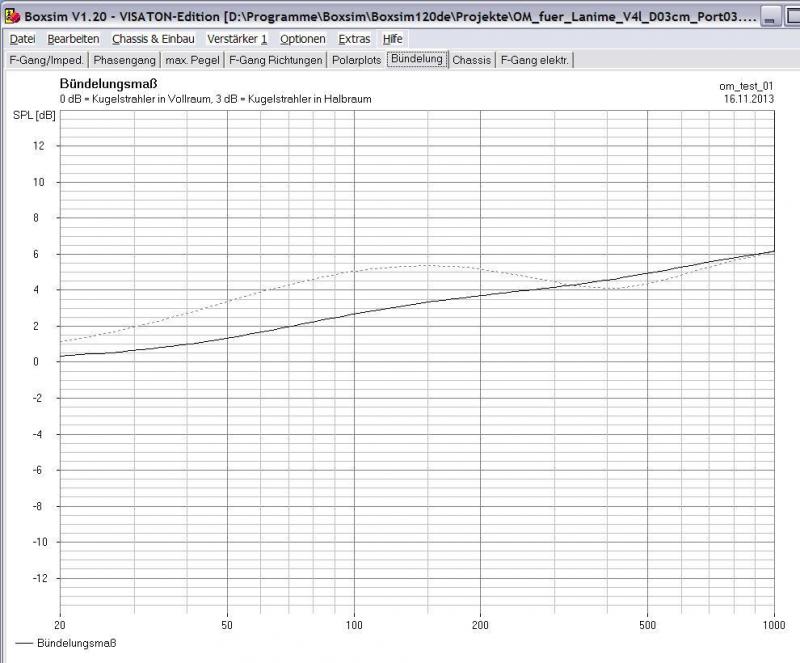The width and height of the screenshot is (800, 663).
Task: View the F-Gang elektr. tab
Action: pyautogui.click(x=535, y=60)
